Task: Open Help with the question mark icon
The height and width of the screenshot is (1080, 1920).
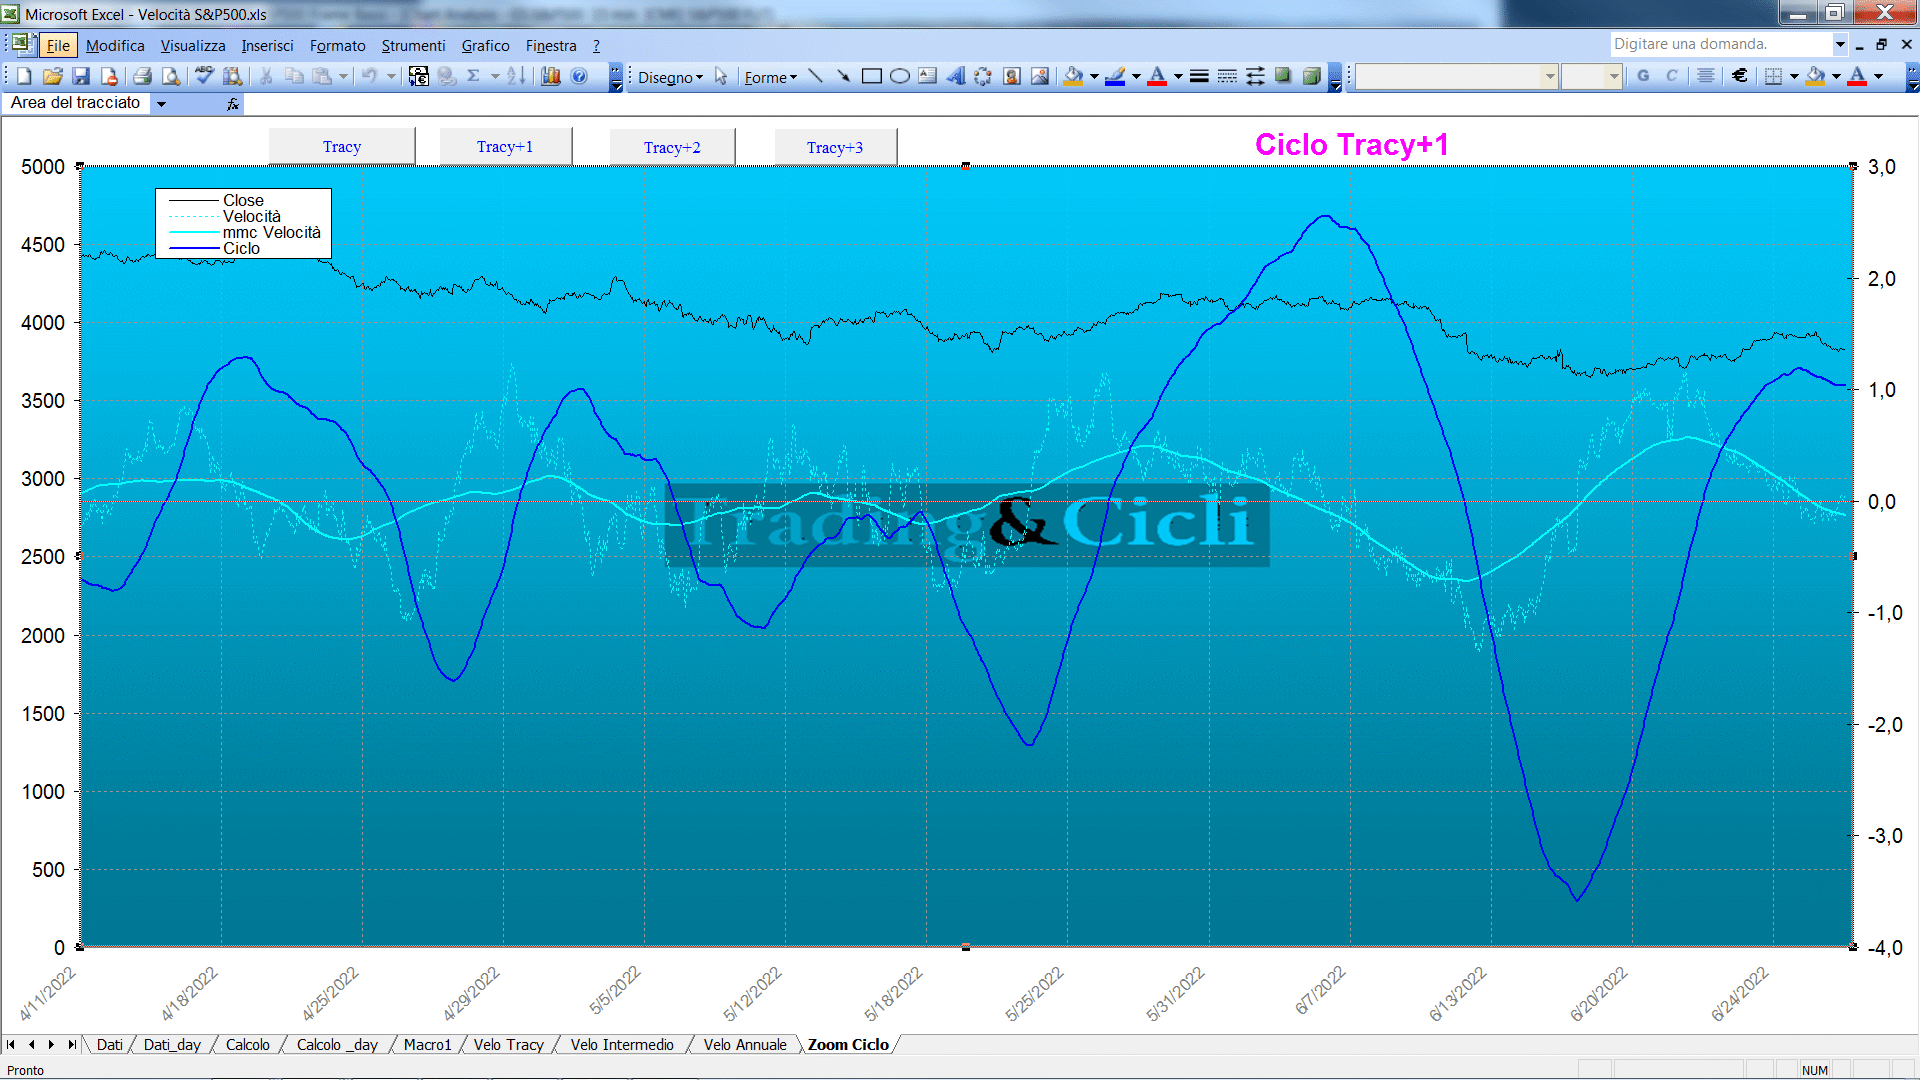Action: point(579,76)
